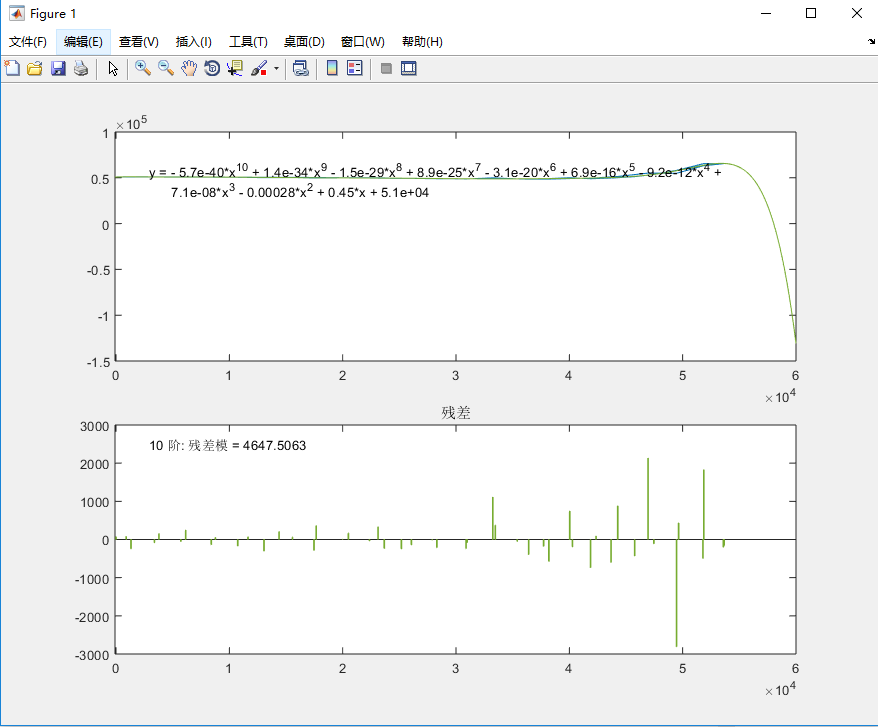Toggle Link Plot on
Screen dimensions: 878x727
tap(300, 68)
